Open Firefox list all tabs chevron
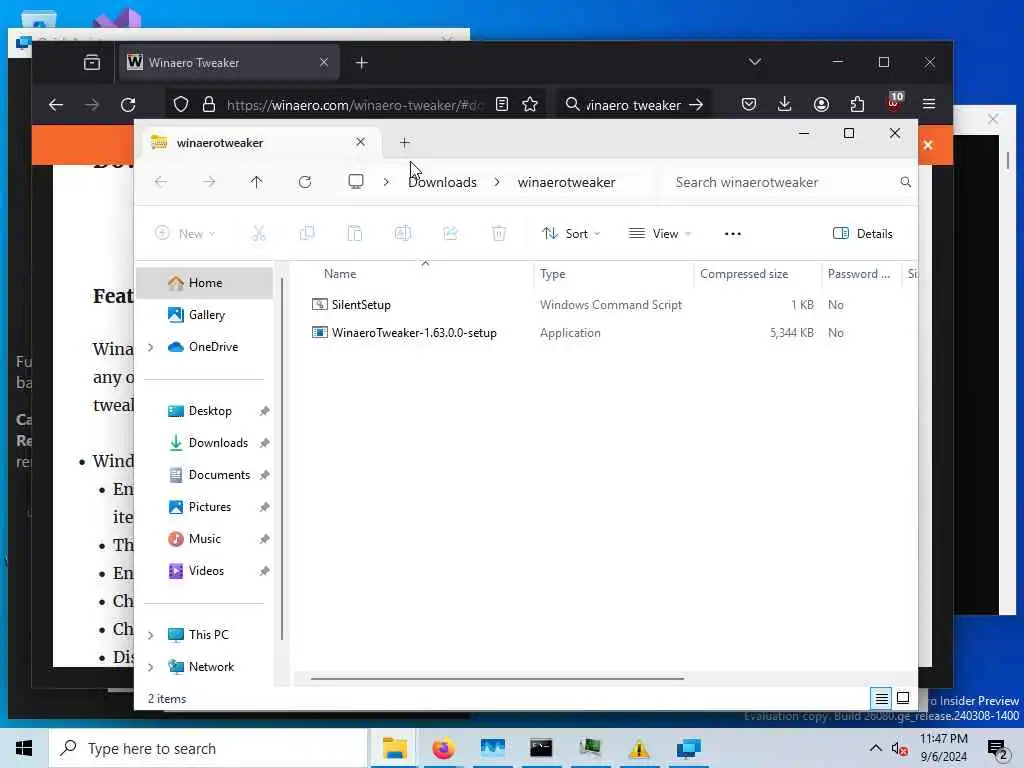This screenshot has height=768, width=1024. click(x=755, y=62)
